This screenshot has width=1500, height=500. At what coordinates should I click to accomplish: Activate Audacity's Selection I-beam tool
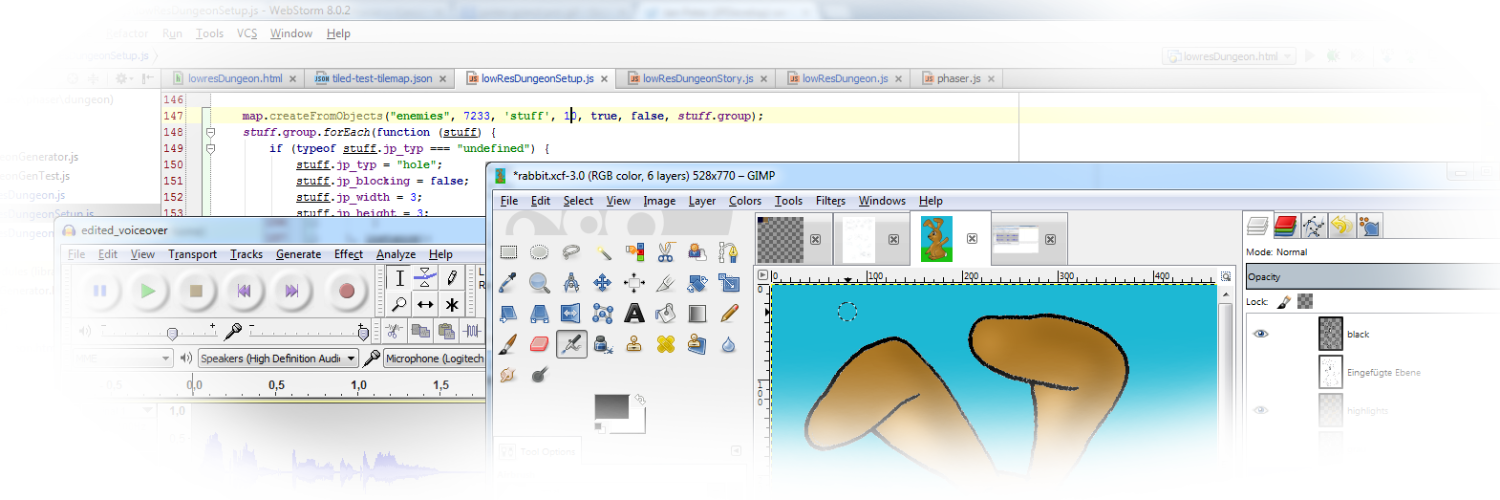(x=399, y=278)
